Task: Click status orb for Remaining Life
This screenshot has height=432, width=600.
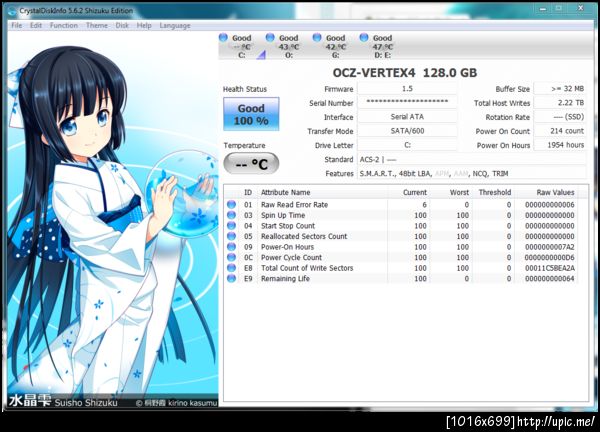Action: 231,278
